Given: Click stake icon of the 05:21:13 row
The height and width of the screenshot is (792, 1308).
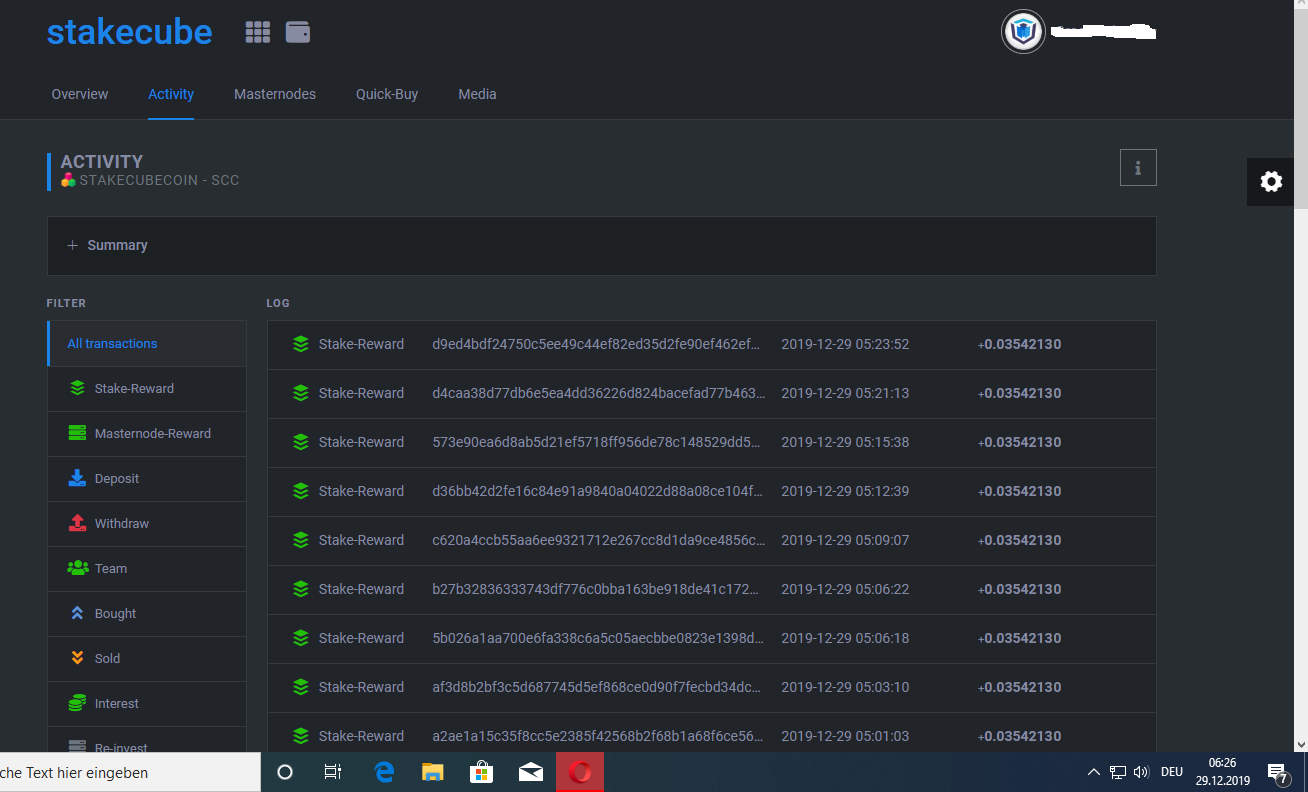Looking at the screenshot, I should [x=300, y=393].
